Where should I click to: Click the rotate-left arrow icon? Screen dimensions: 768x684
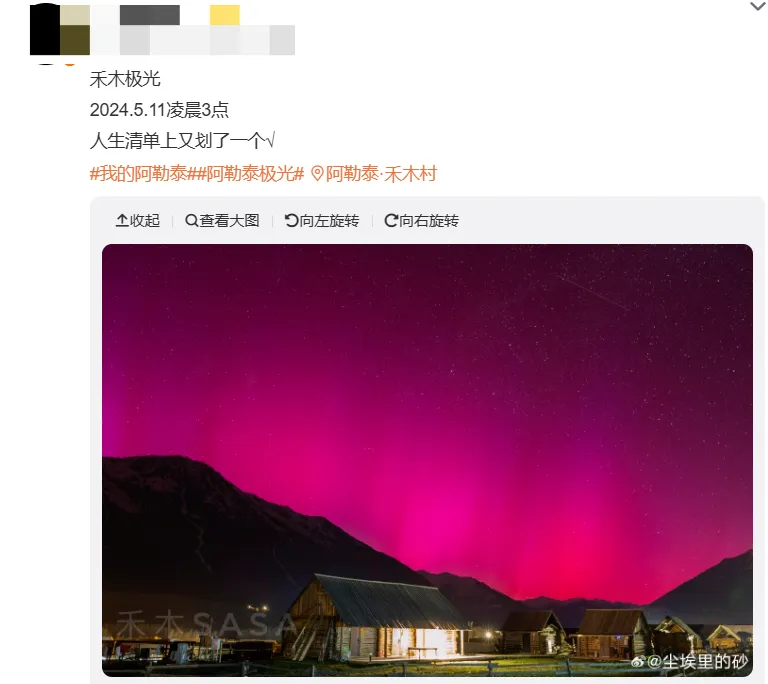tap(291, 220)
